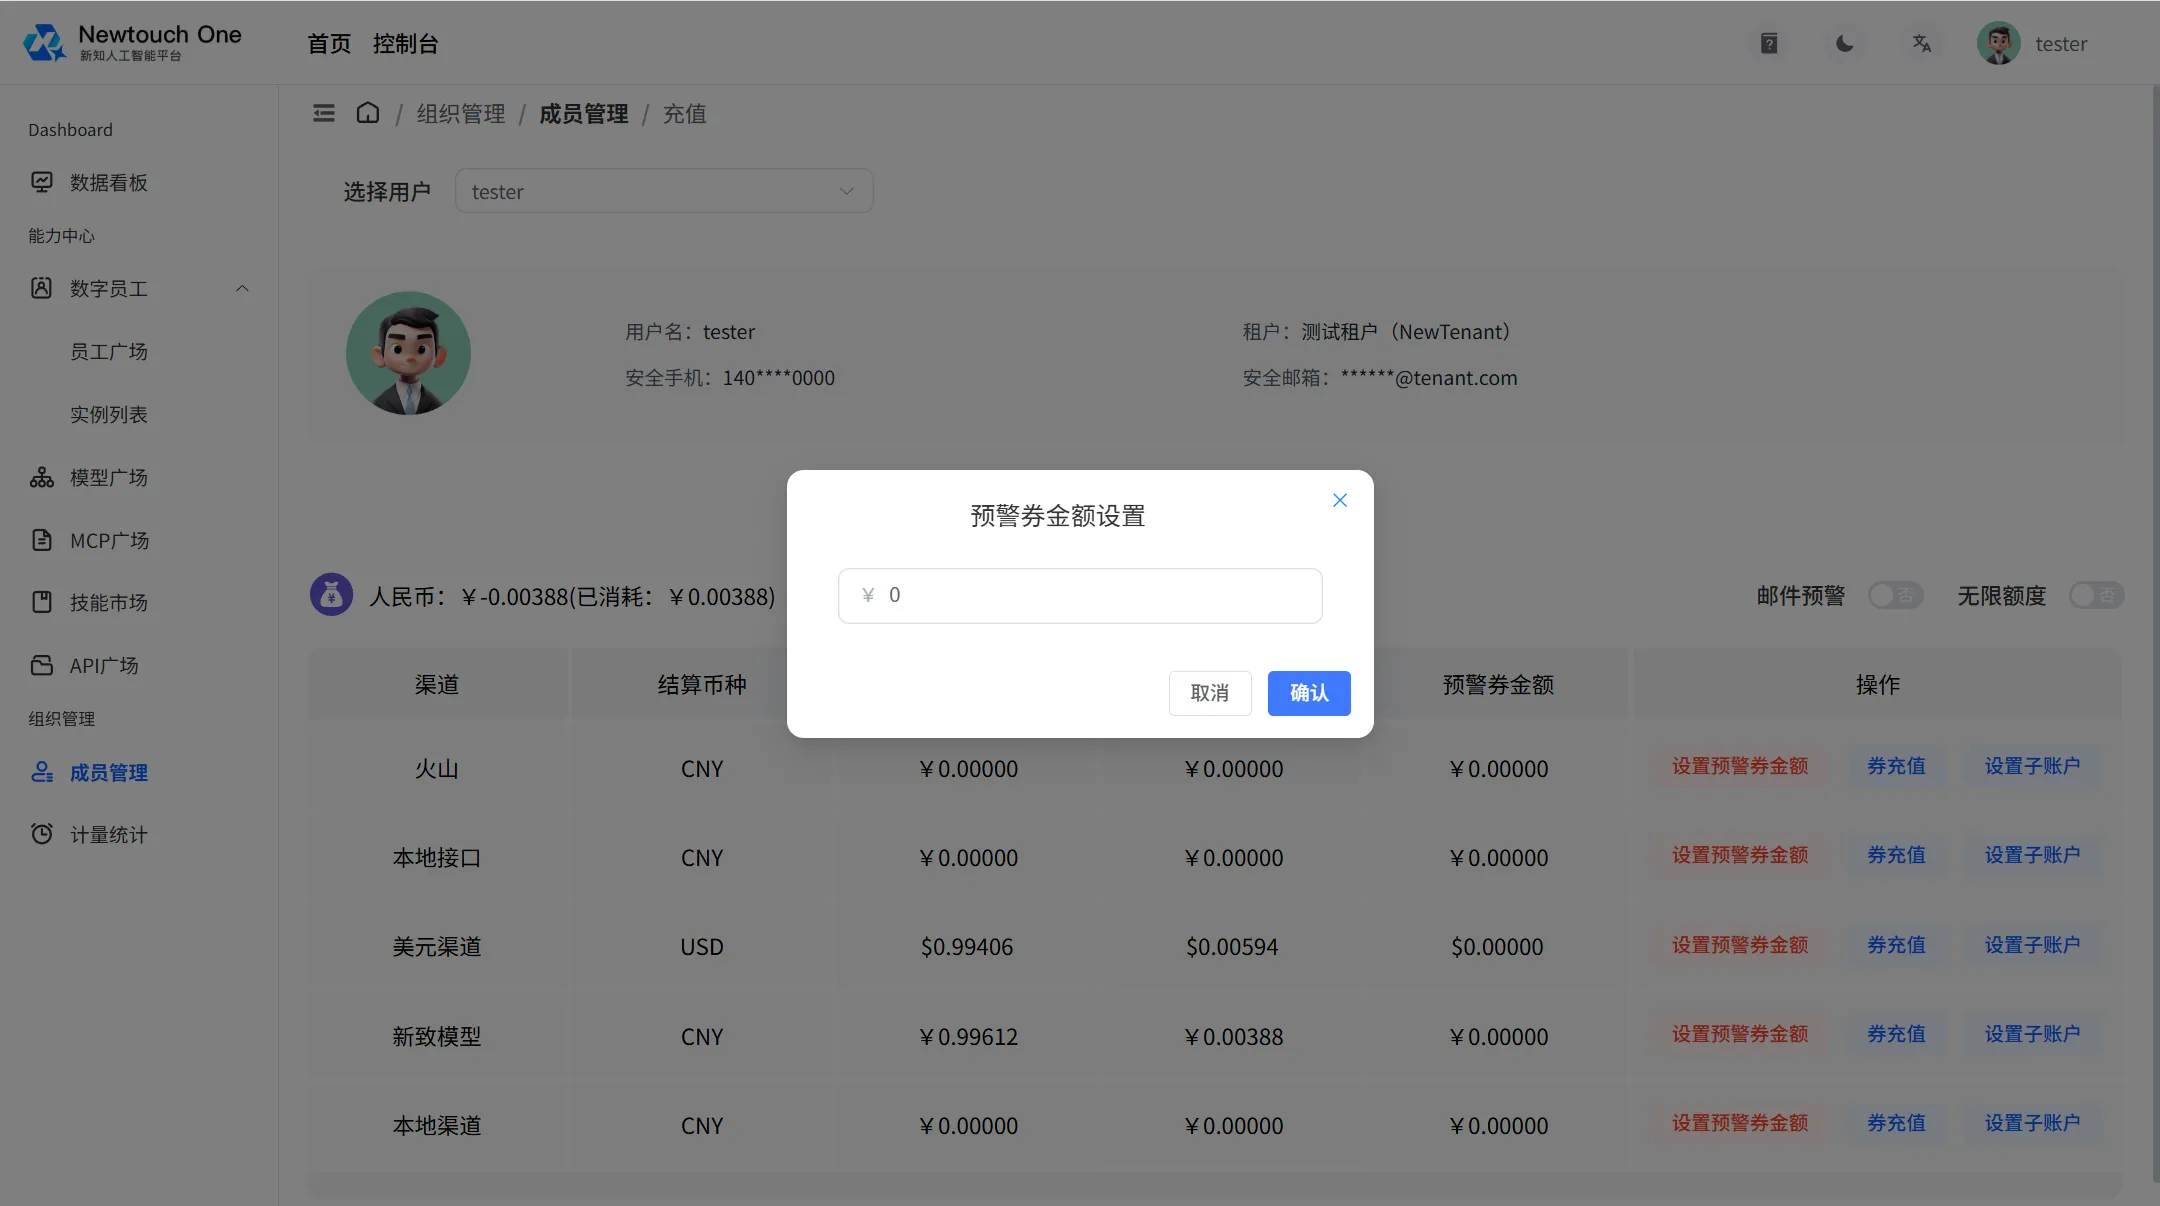Screen dimensions: 2160x1206
Task: Click the ¥0.99612 balance cell
Action: (x=968, y=1037)
